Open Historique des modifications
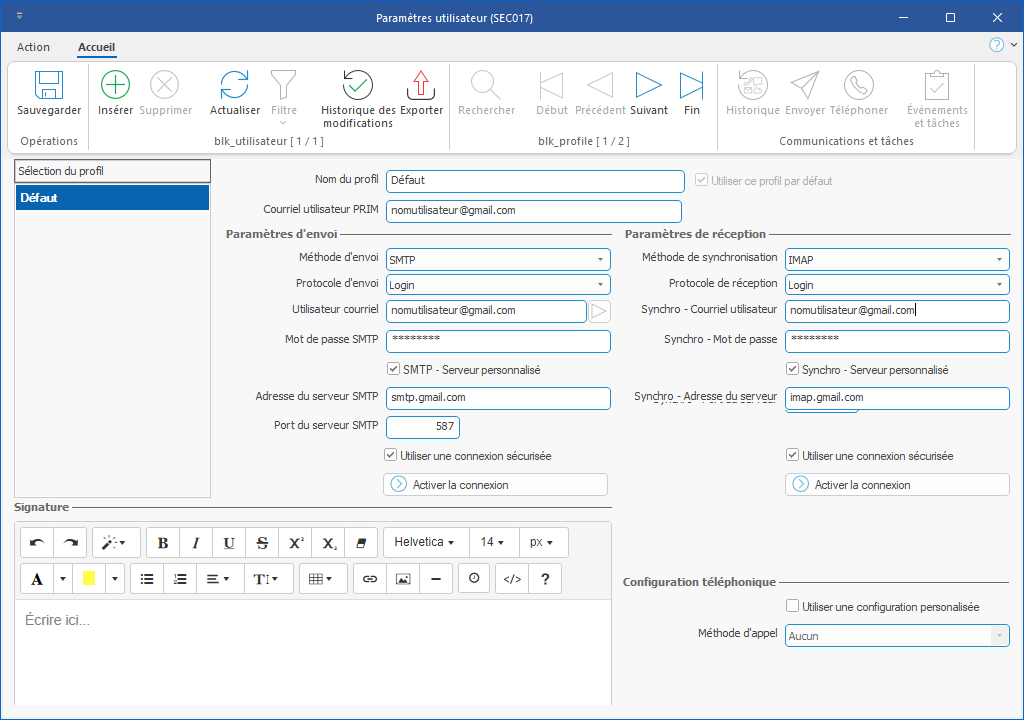The width and height of the screenshot is (1024, 720). click(357, 86)
